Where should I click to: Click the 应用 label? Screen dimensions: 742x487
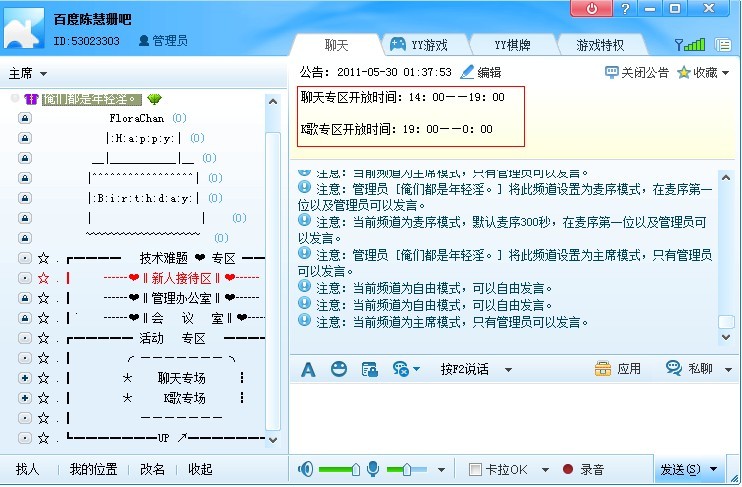[x=628, y=368]
